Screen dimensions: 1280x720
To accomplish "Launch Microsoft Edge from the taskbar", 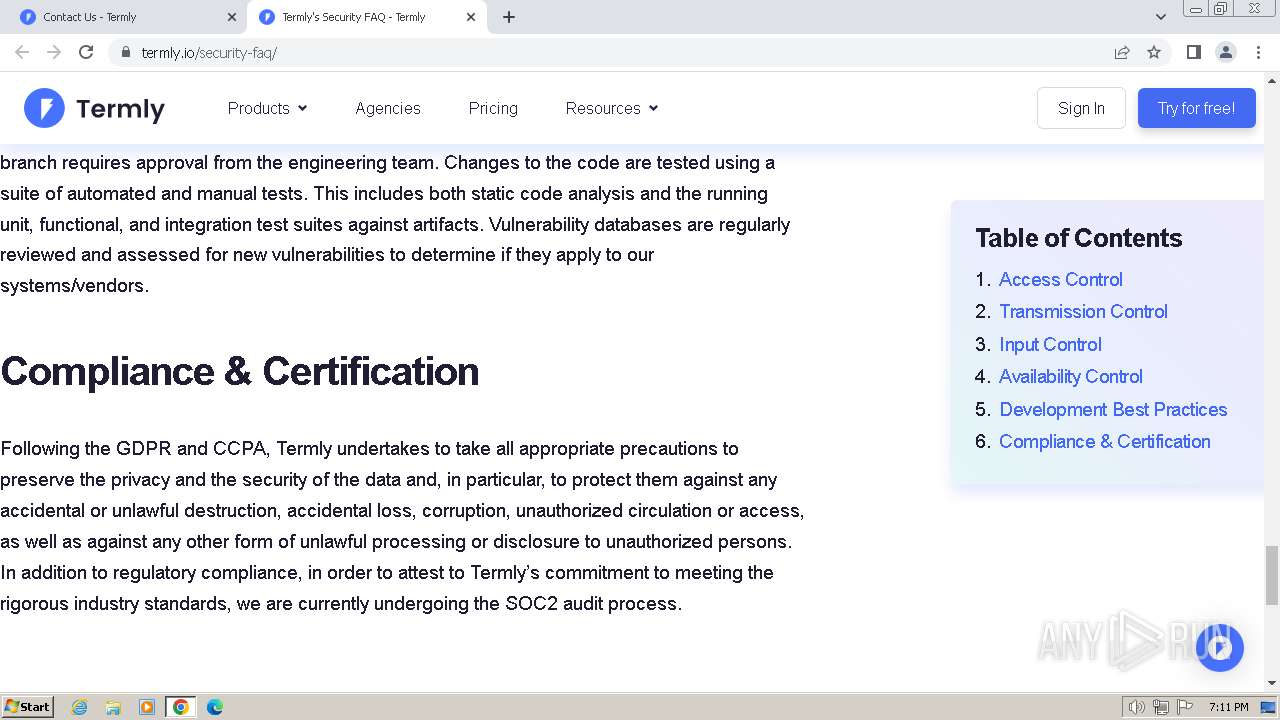I will coord(215,707).
